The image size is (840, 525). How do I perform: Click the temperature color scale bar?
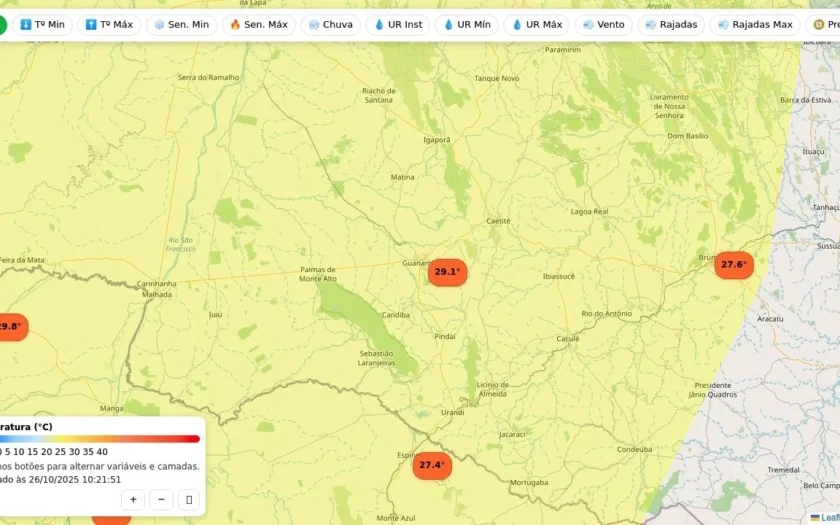point(100,439)
